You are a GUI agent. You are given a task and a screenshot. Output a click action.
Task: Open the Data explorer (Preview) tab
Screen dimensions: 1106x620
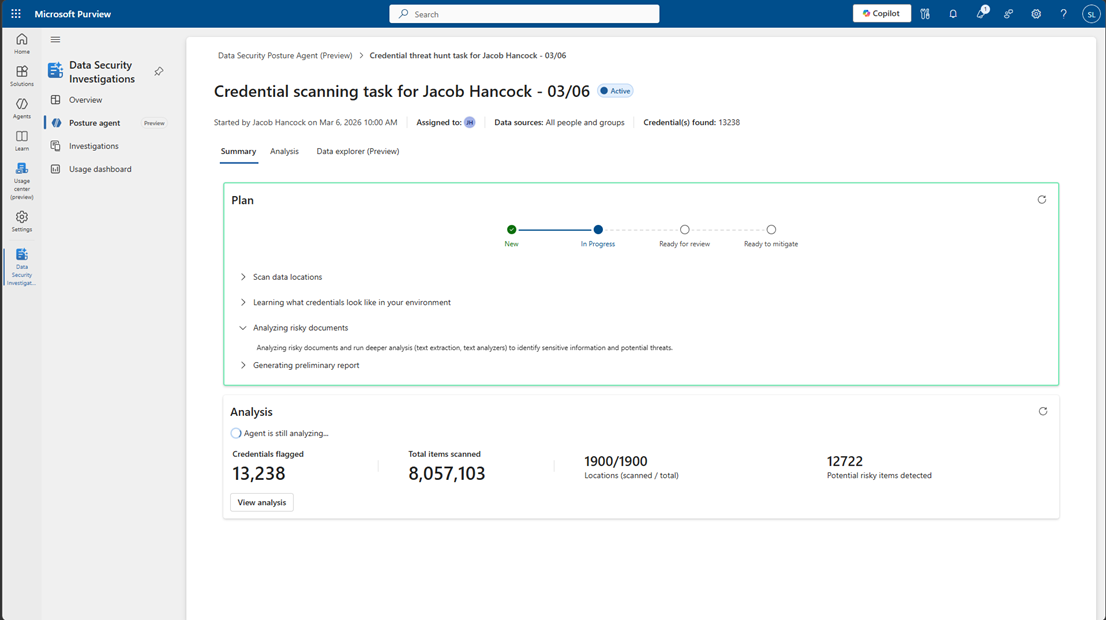point(357,152)
